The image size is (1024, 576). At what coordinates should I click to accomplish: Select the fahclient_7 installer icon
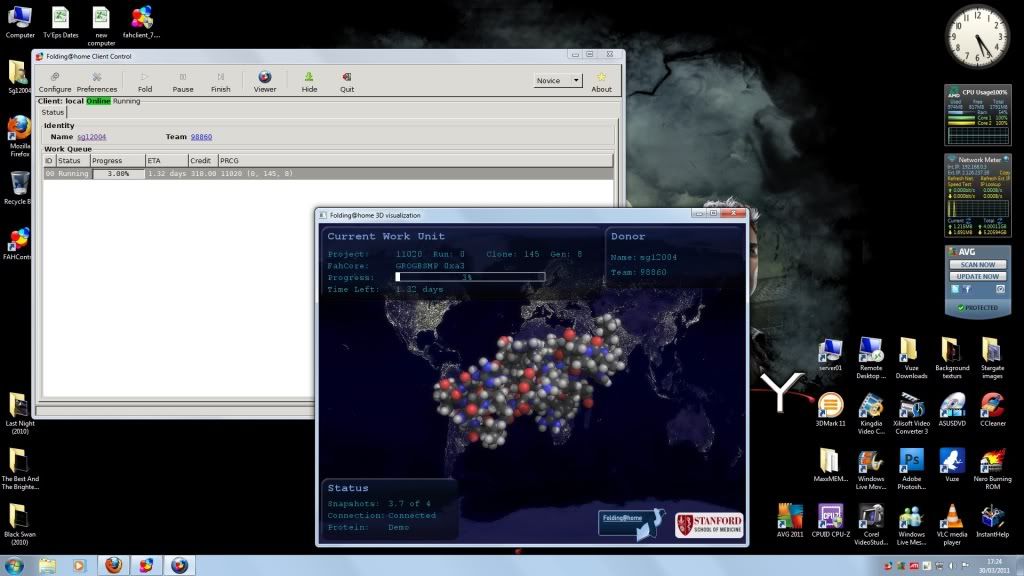click(x=141, y=22)
